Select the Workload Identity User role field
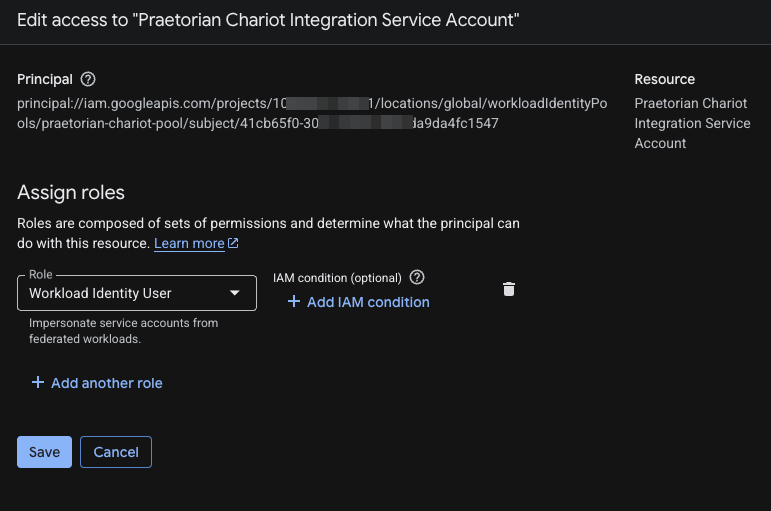The width and height of the screenshot is (771, 511). point(137,293)
